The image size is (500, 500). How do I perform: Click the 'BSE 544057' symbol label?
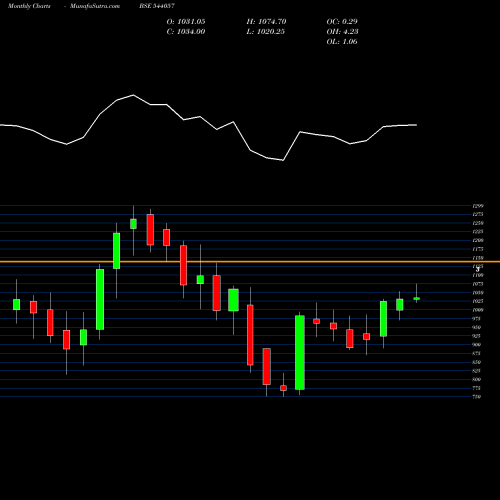157,6
